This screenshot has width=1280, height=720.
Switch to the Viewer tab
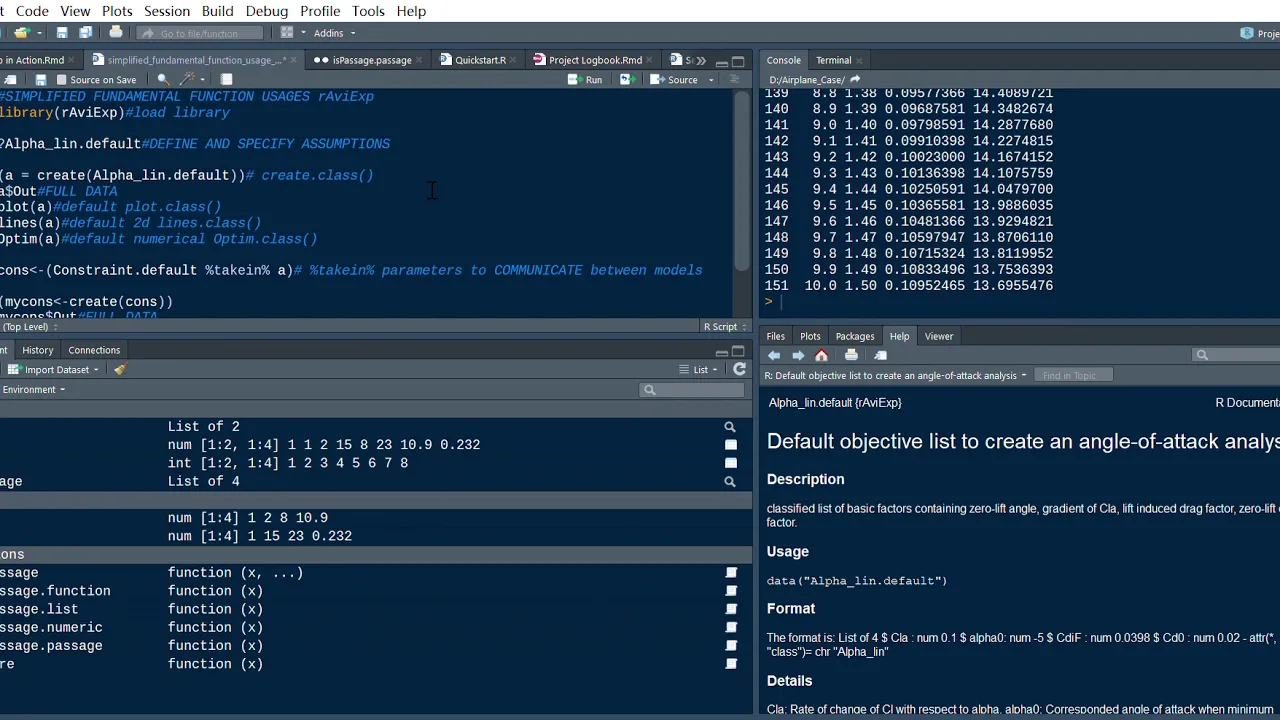pos(939,336)
